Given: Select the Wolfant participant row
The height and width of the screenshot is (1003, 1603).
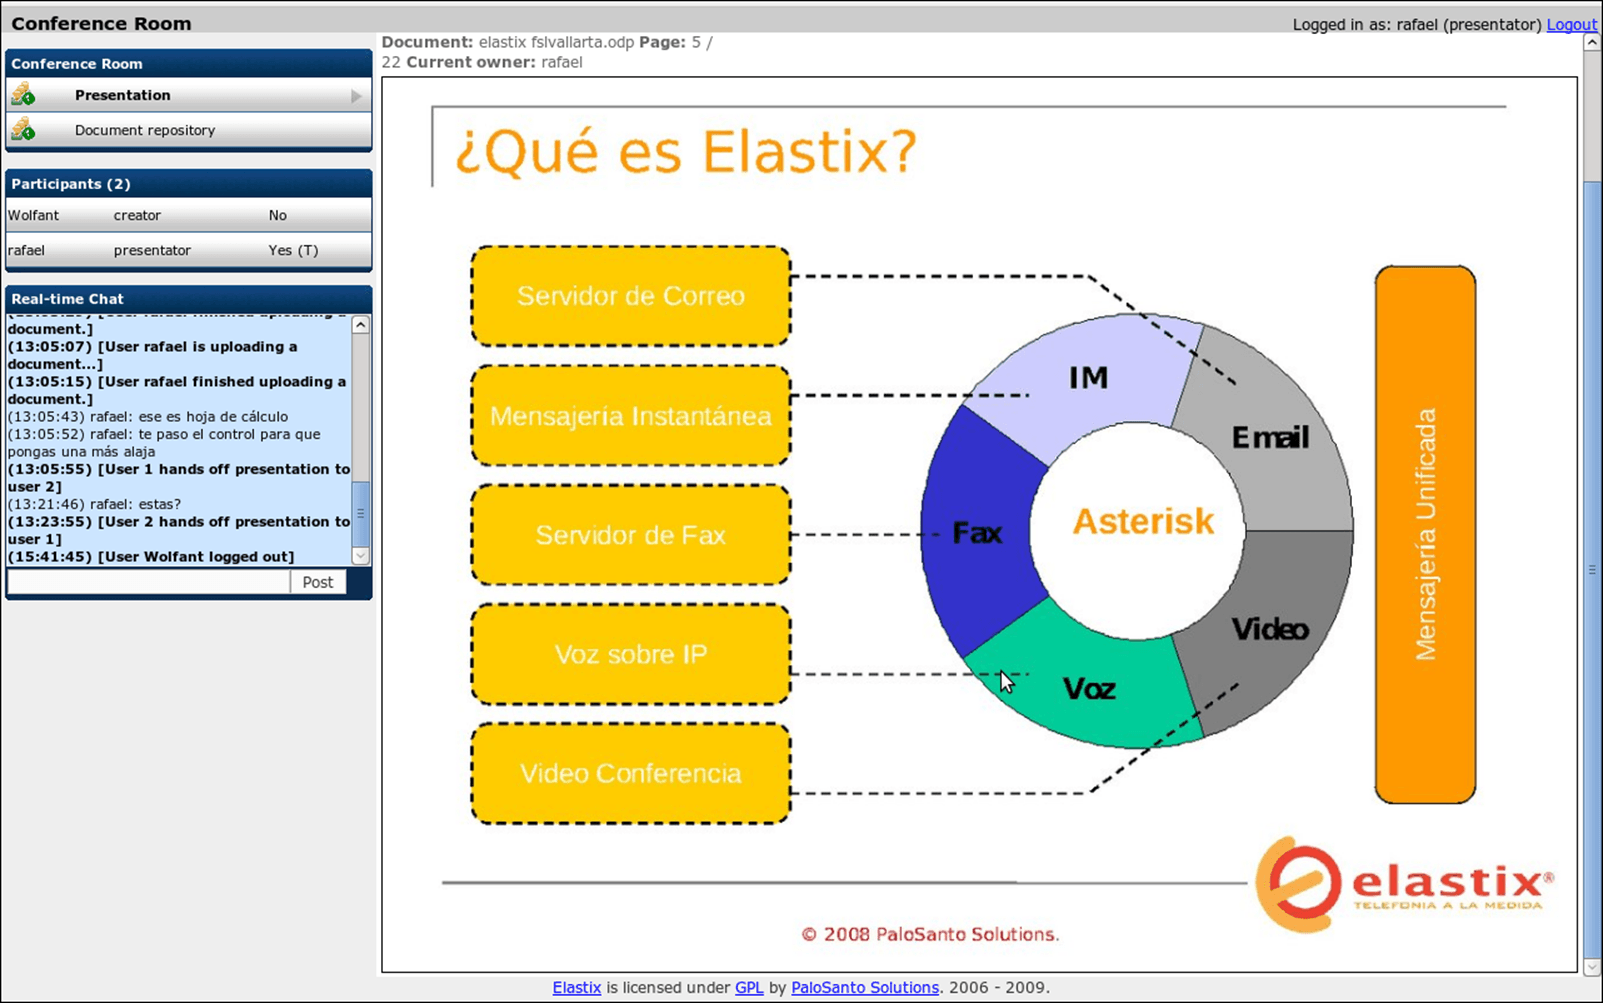Looking at the screenshot, I should (188, 215).
